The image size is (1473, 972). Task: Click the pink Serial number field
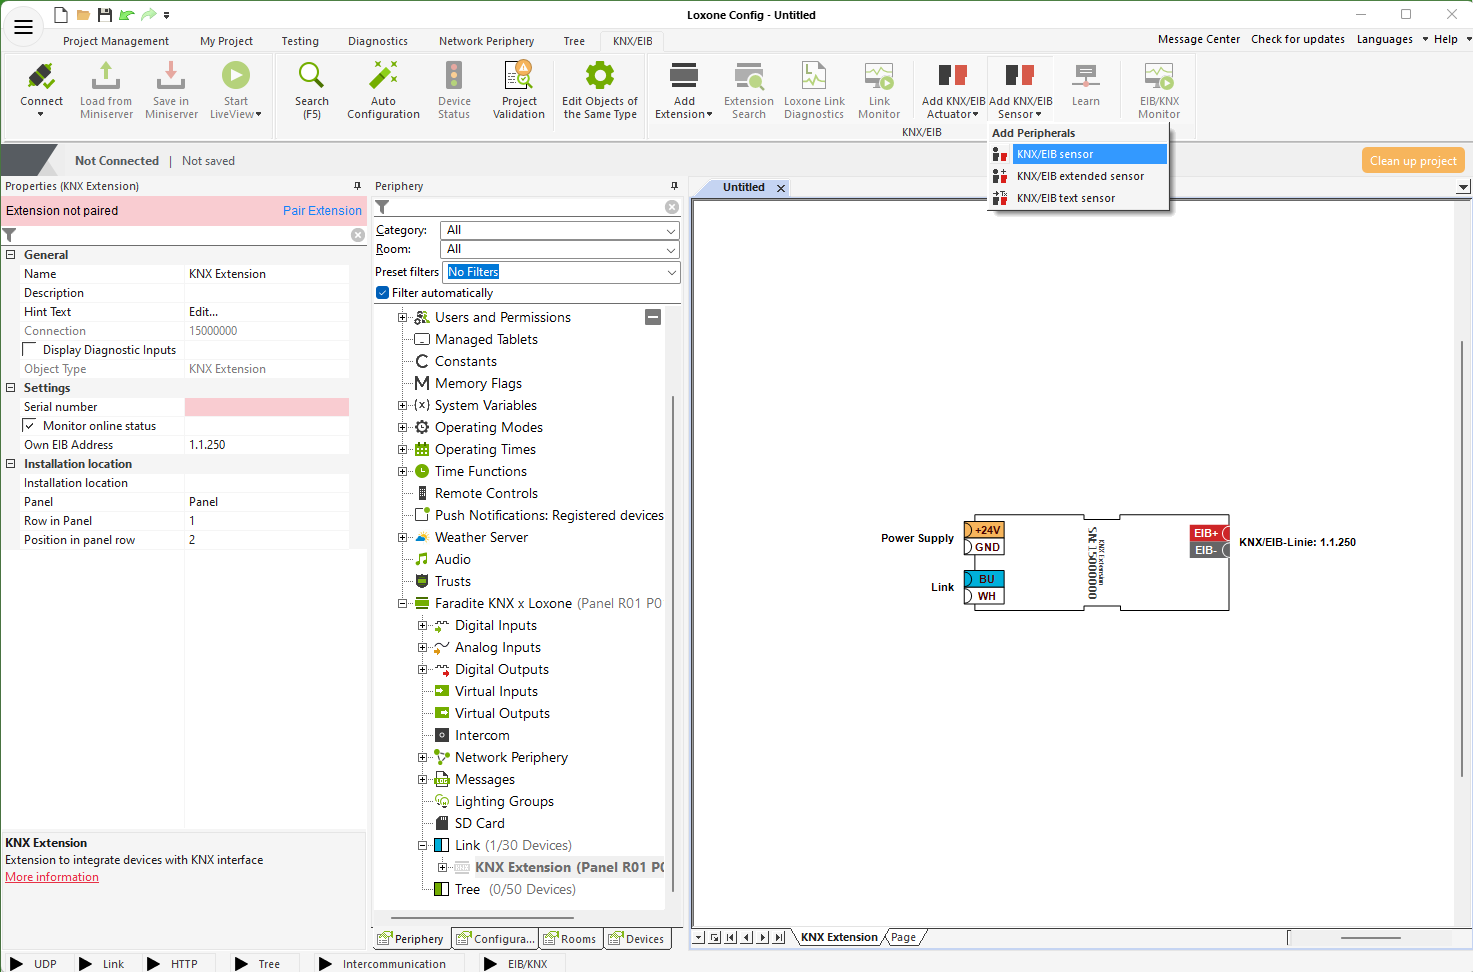(267, 407)
